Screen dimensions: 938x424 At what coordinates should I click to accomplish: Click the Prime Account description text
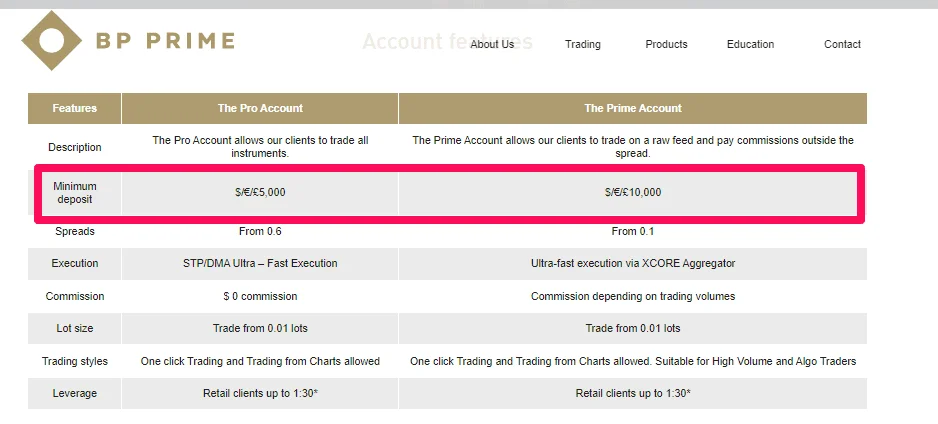pyautogui.click(x=633, y=147)
